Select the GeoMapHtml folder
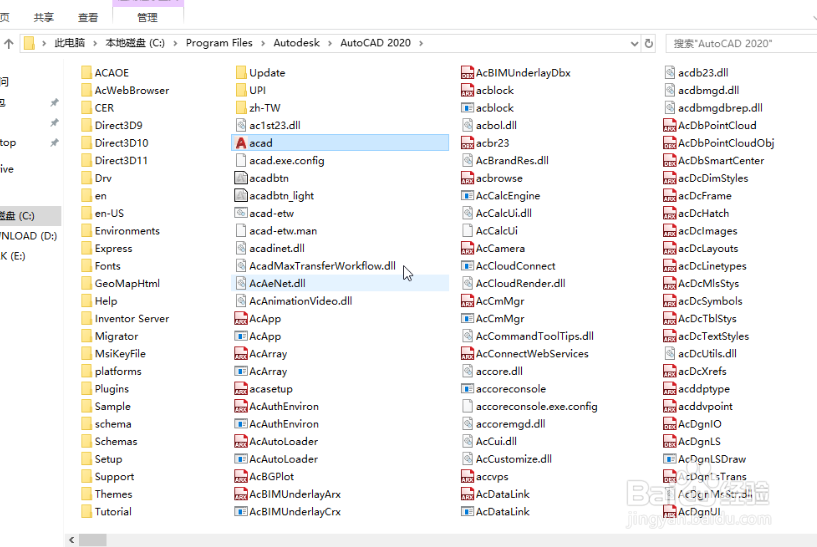Screen dimensions: 817x547 click(120, 283)
